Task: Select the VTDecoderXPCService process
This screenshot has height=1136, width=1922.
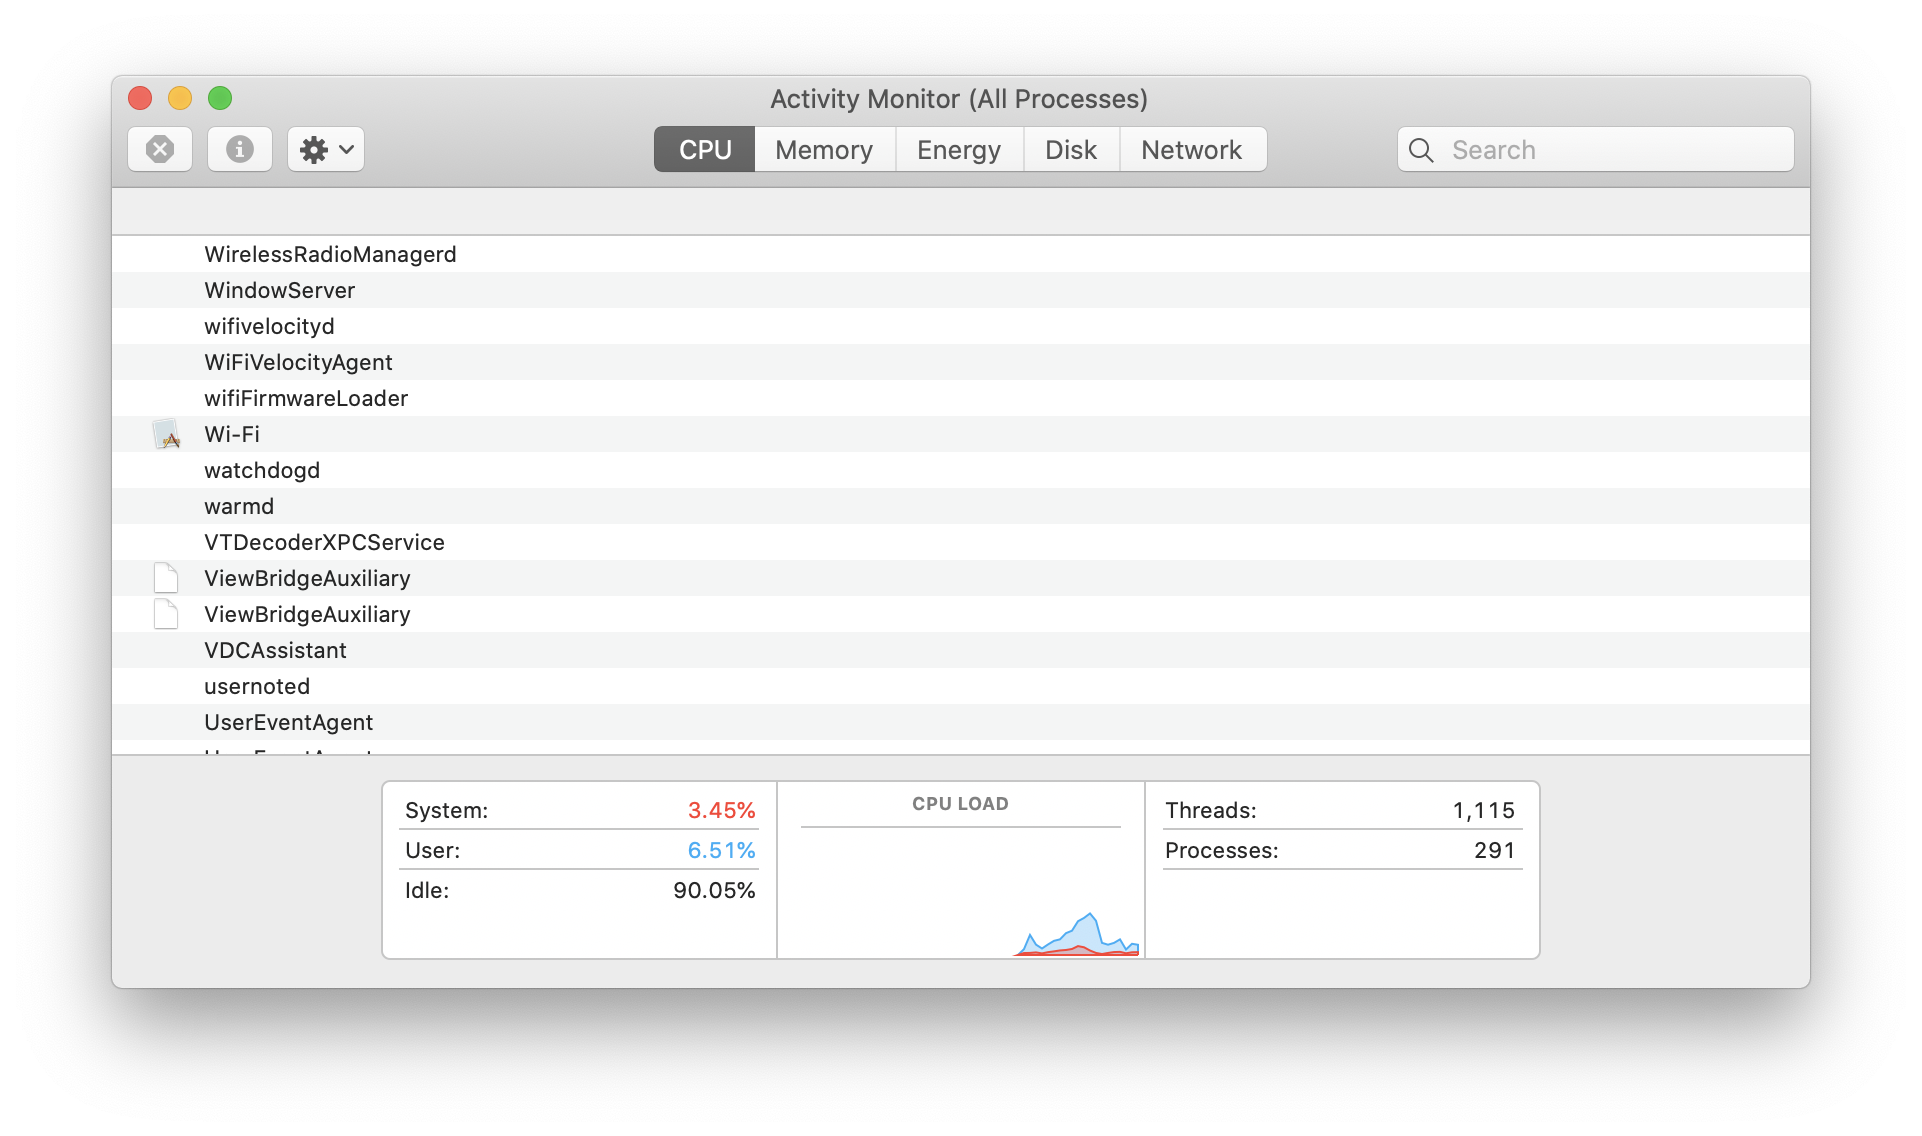Action: click(324, 542)
